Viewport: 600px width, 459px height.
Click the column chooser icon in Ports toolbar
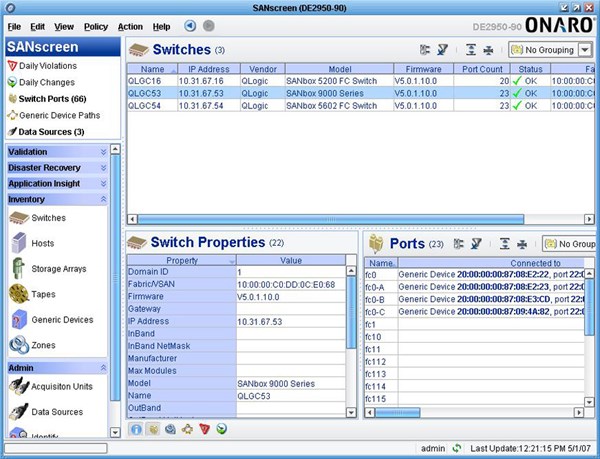(x=458, y=244)
